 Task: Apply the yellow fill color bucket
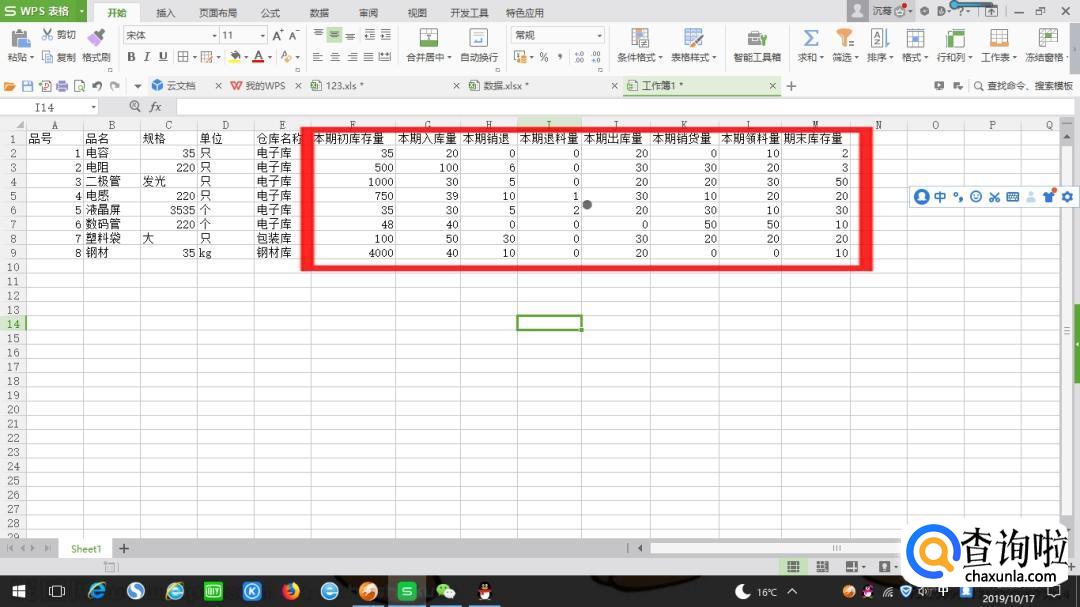[235, 57]
